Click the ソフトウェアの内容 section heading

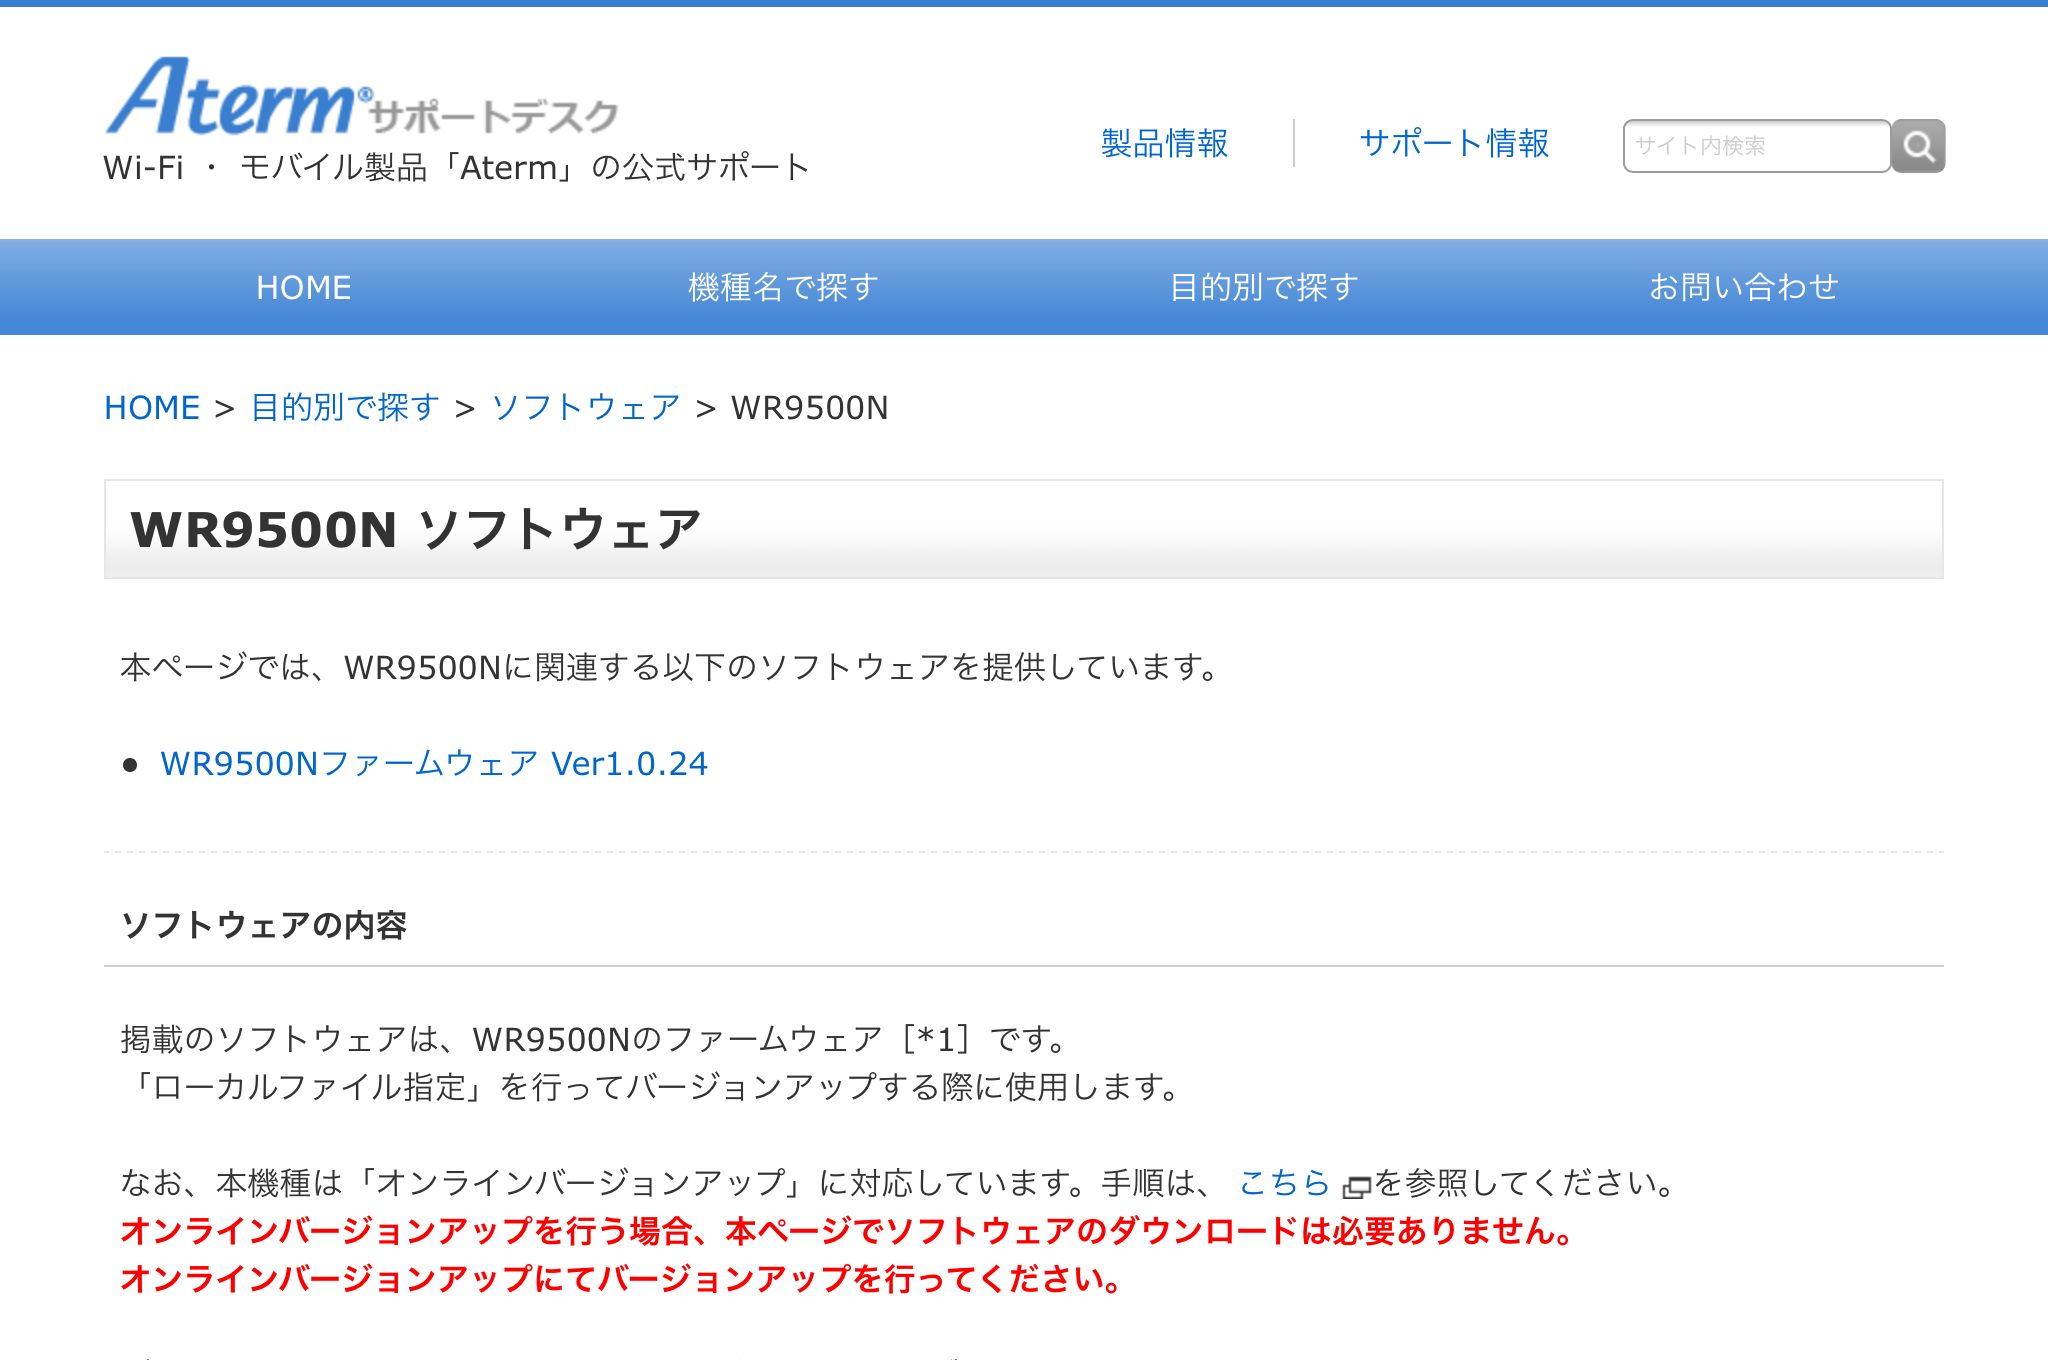(264, 925)
